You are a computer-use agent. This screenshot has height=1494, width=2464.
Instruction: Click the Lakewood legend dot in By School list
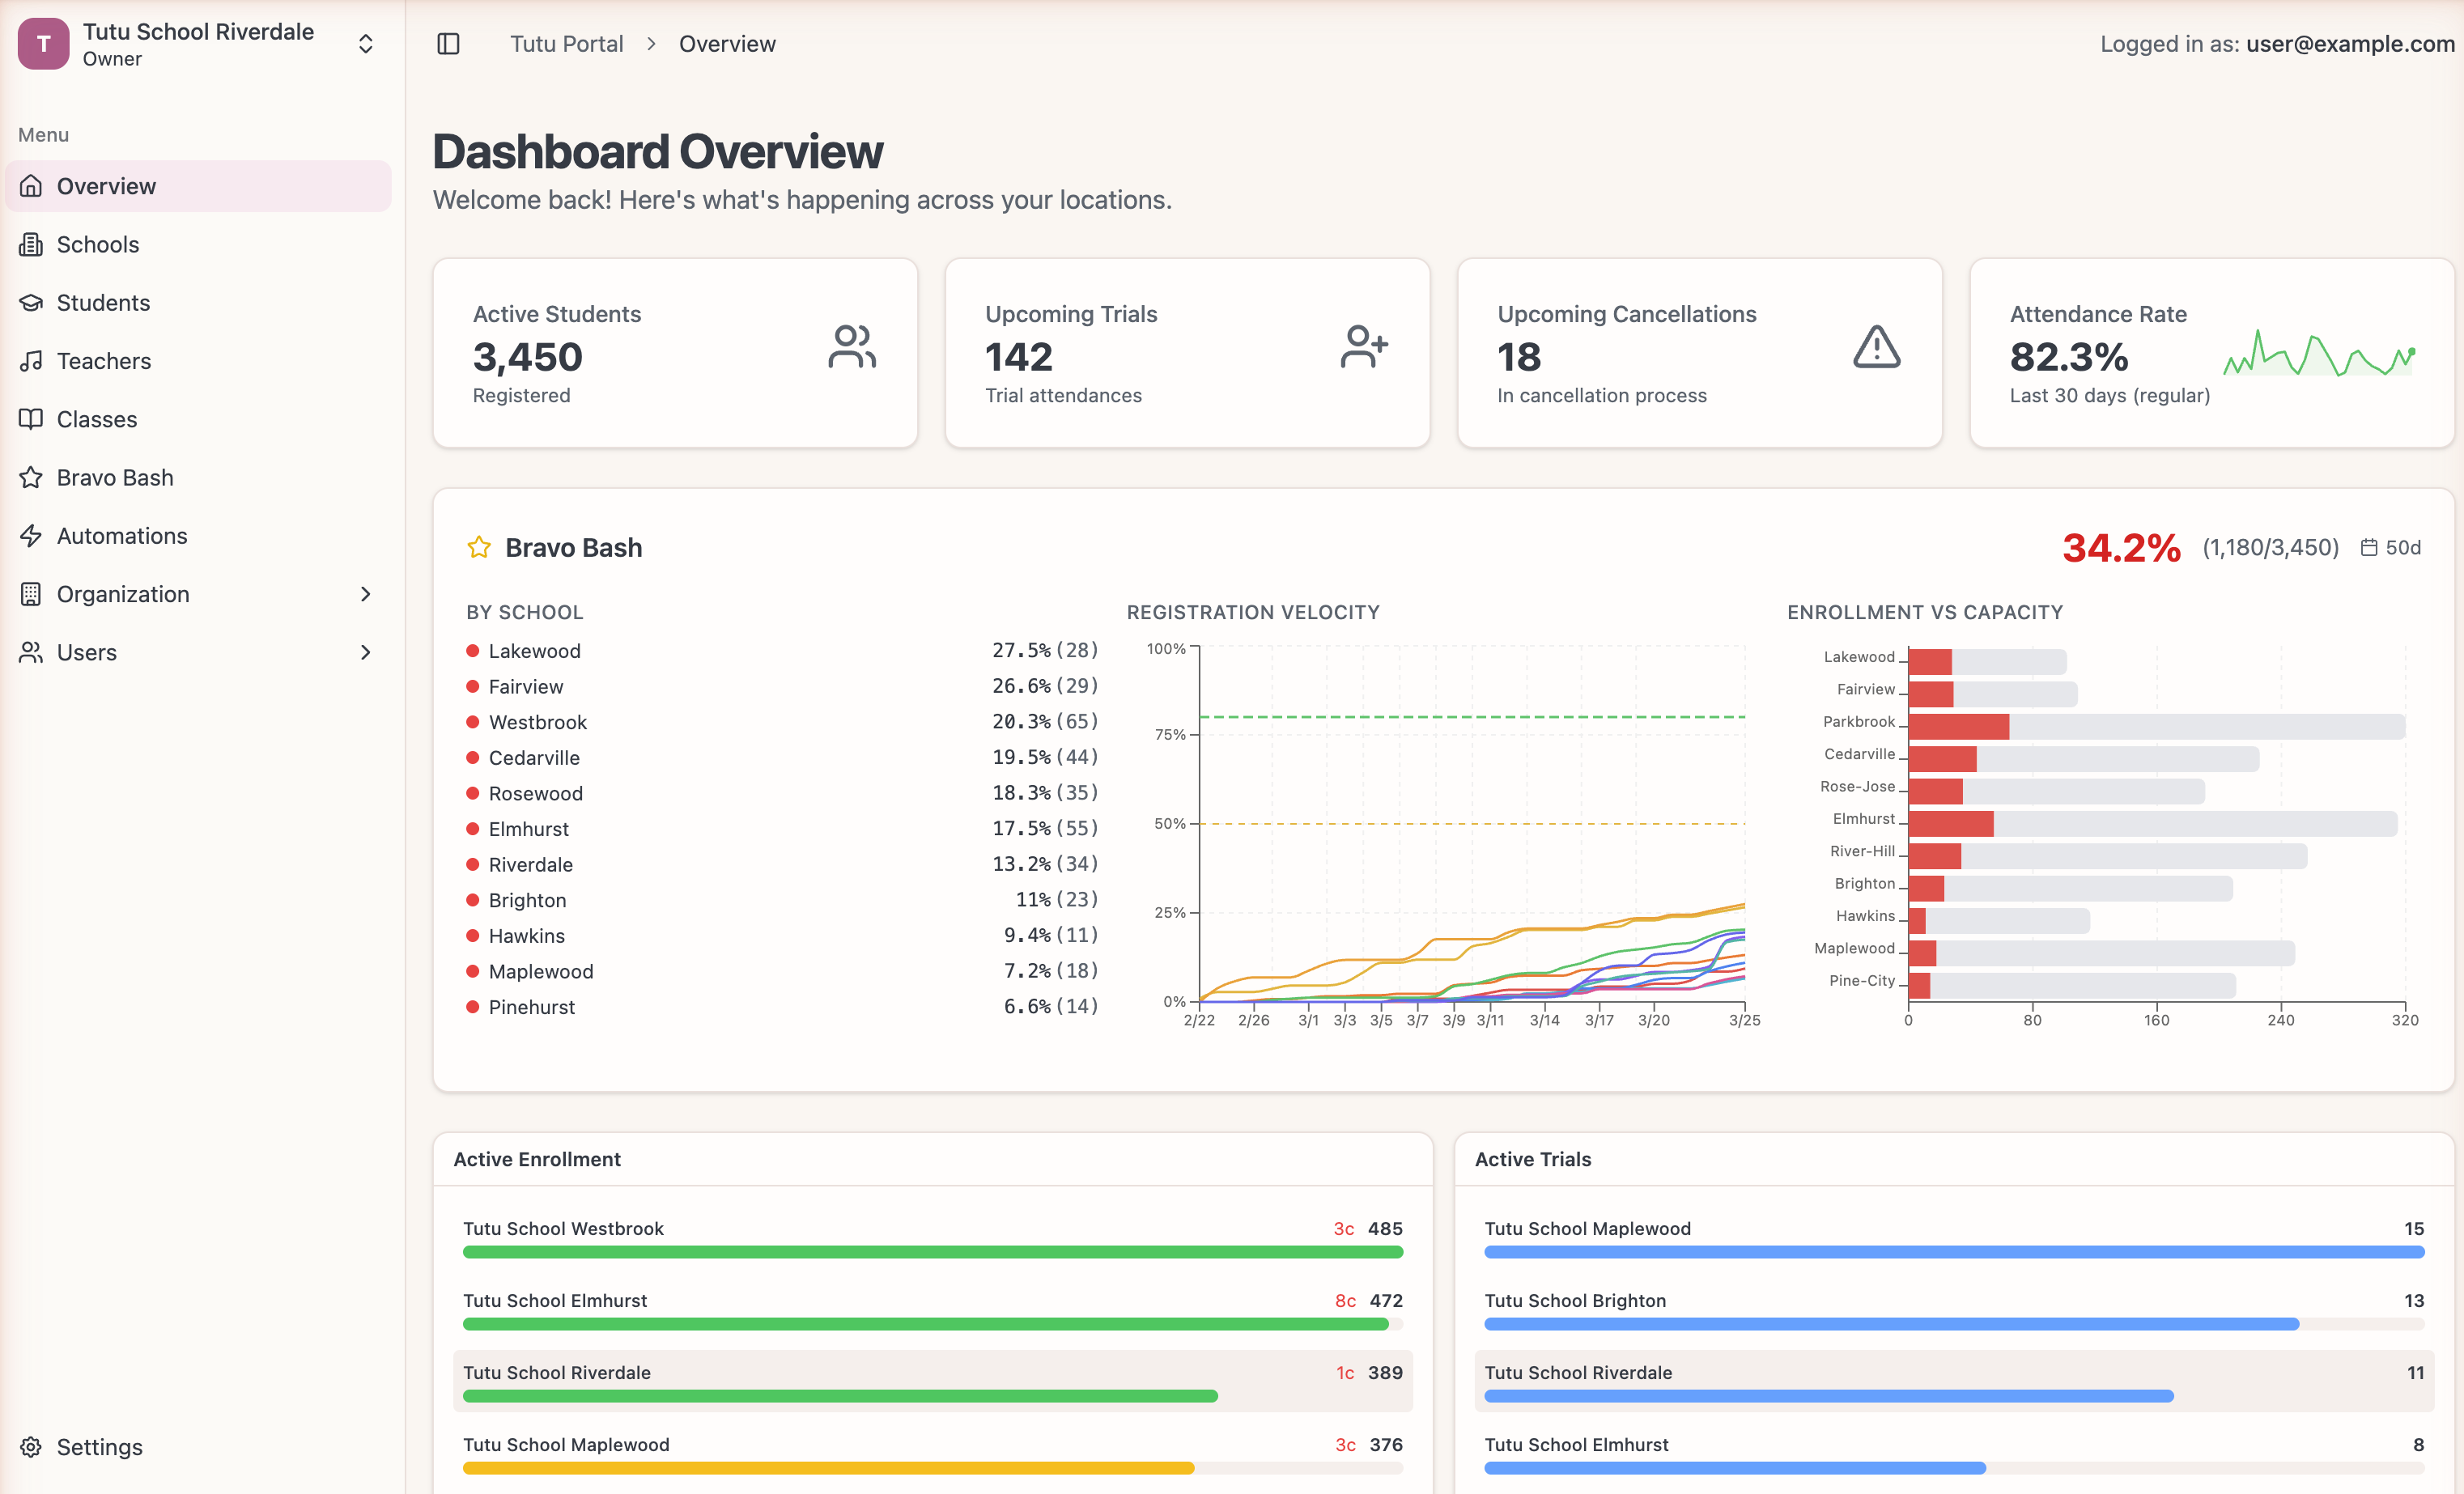(473, 650)
